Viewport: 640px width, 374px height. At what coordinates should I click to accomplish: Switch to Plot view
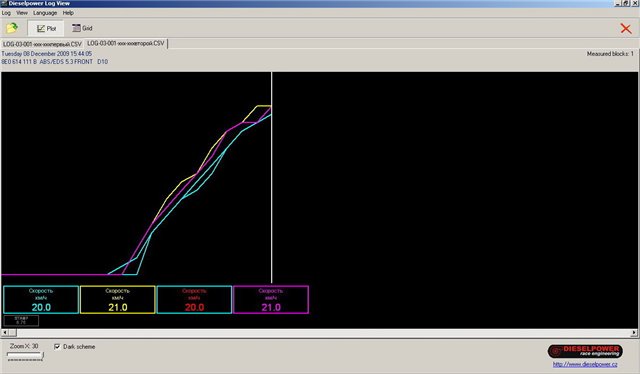pyautogui.click(x=46, y=28)
